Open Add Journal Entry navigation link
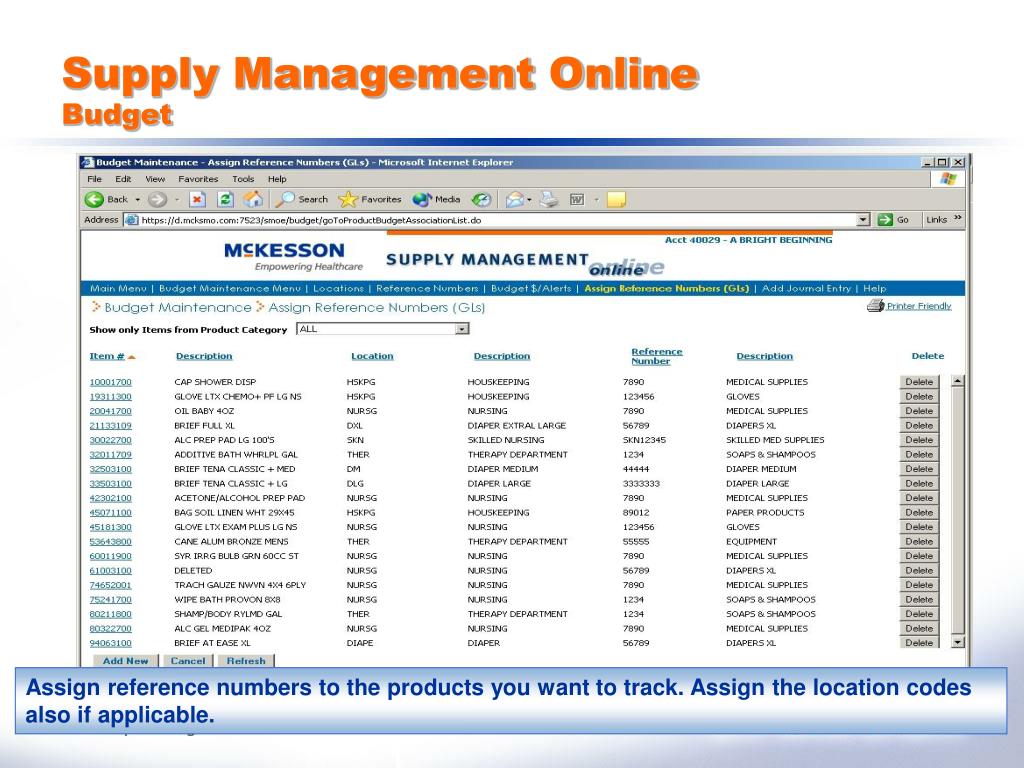The width and height of the screenshot is (1024, 768). pyautogui.click(x=807, y=289)
